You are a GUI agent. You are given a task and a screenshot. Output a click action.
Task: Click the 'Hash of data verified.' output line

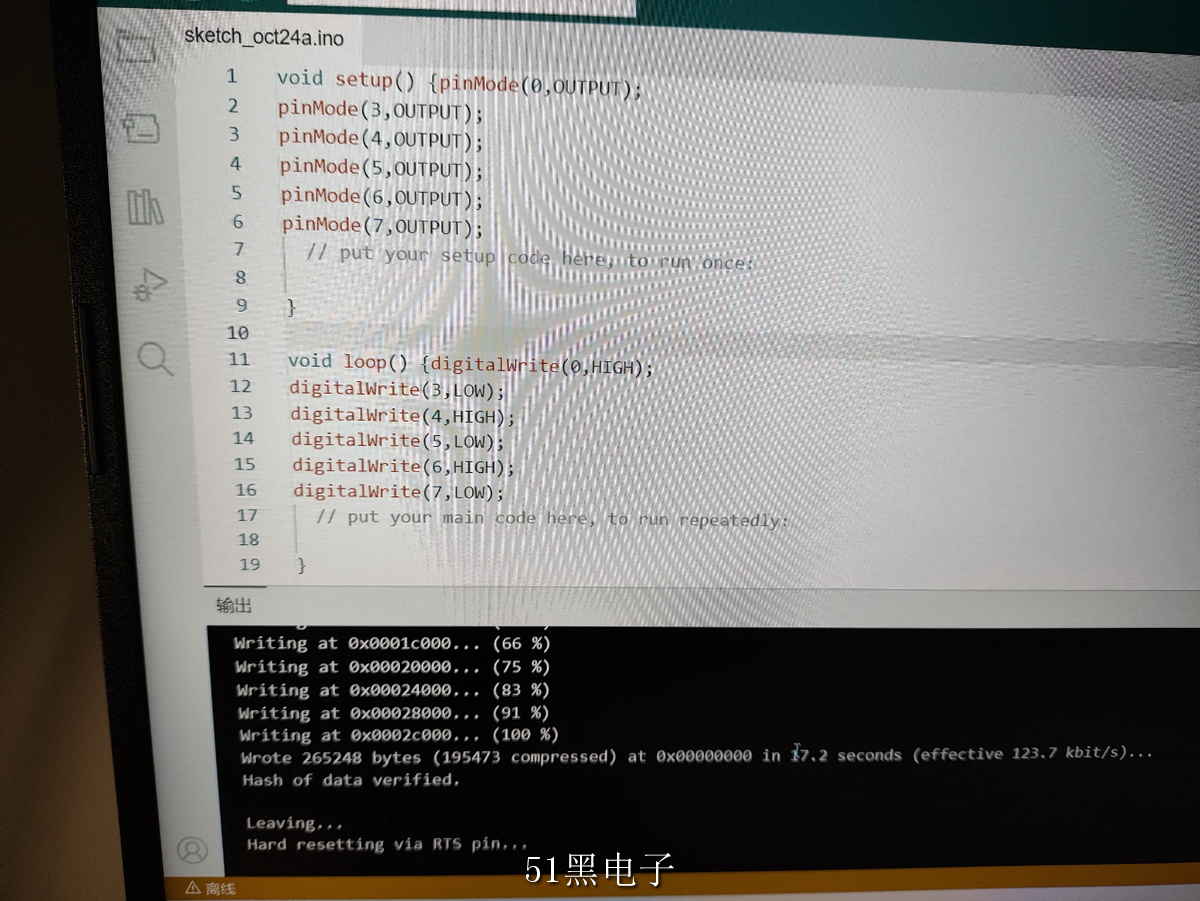point(351,780)
